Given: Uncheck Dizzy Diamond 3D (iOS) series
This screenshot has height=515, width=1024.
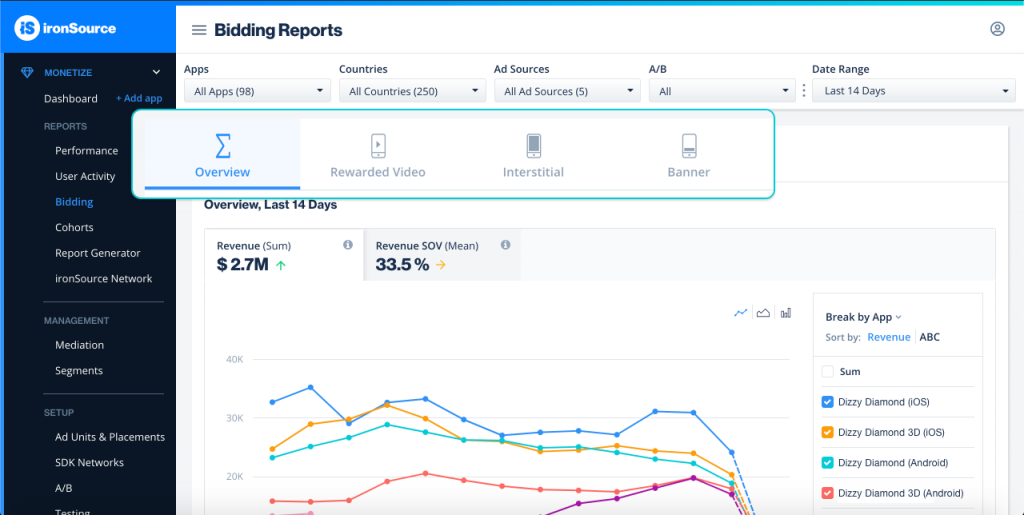Looking at the screenshot, I should click(x=827, y=432).
